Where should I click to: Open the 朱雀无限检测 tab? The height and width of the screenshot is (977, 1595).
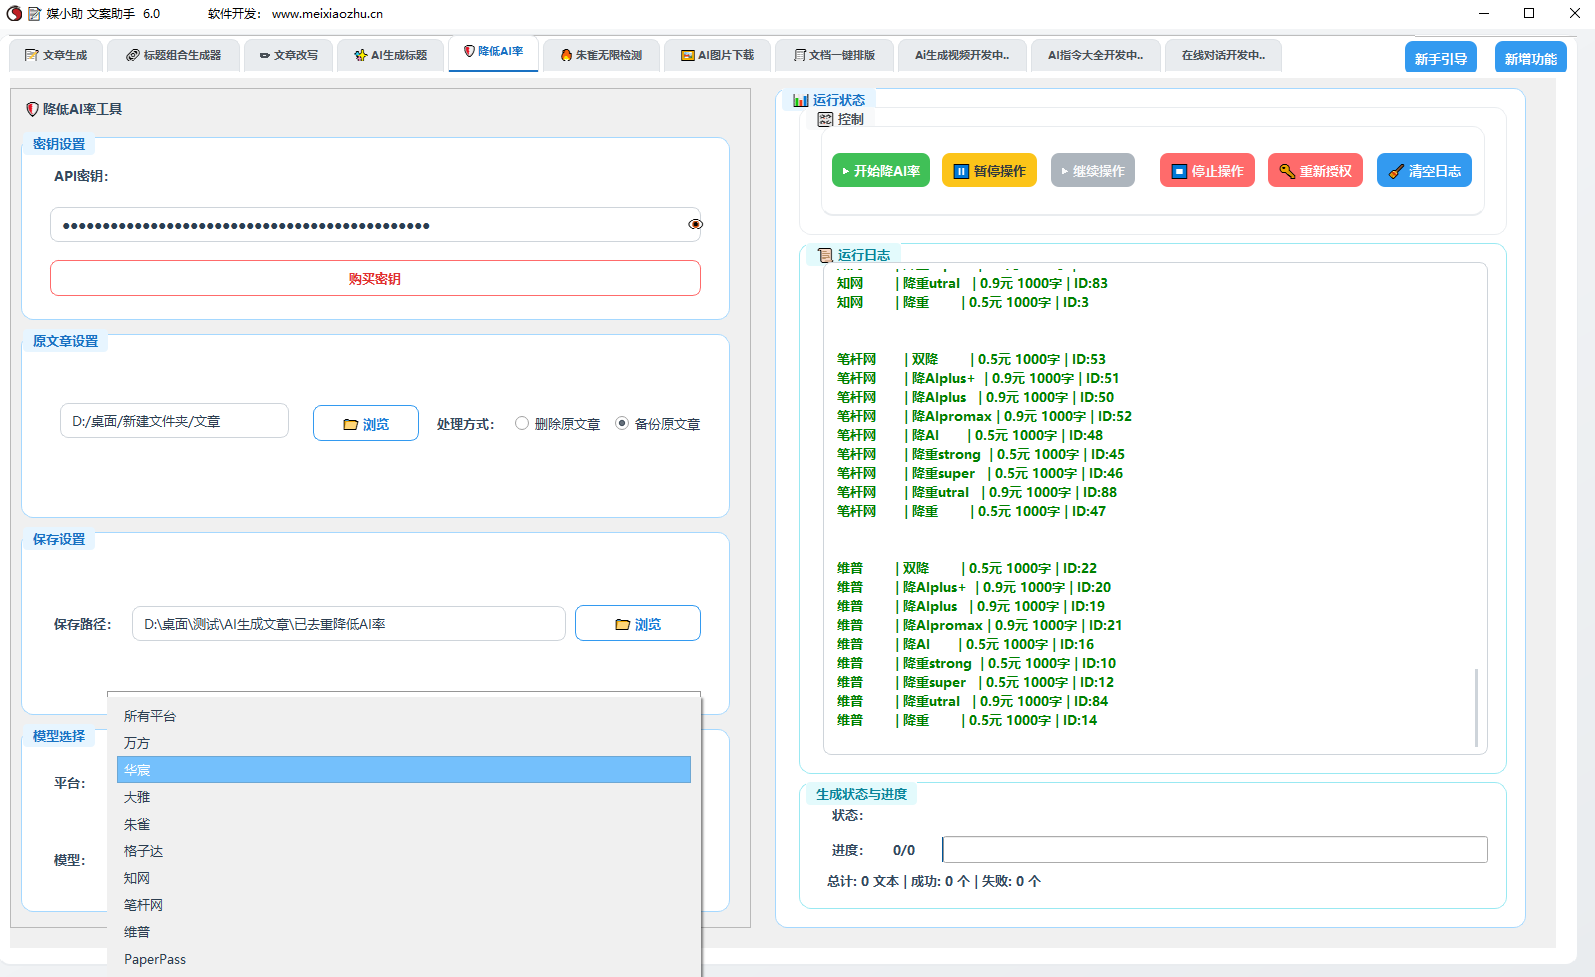(601, 55)
